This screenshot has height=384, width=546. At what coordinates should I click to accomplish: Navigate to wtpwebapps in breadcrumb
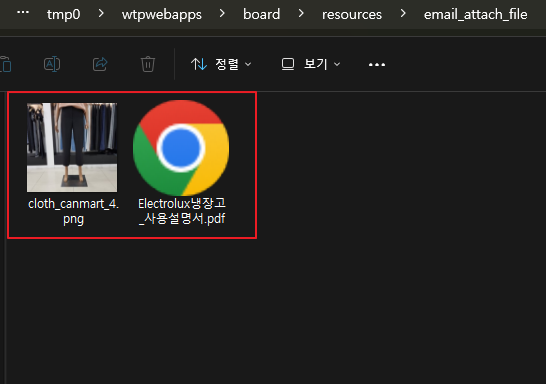162,15
